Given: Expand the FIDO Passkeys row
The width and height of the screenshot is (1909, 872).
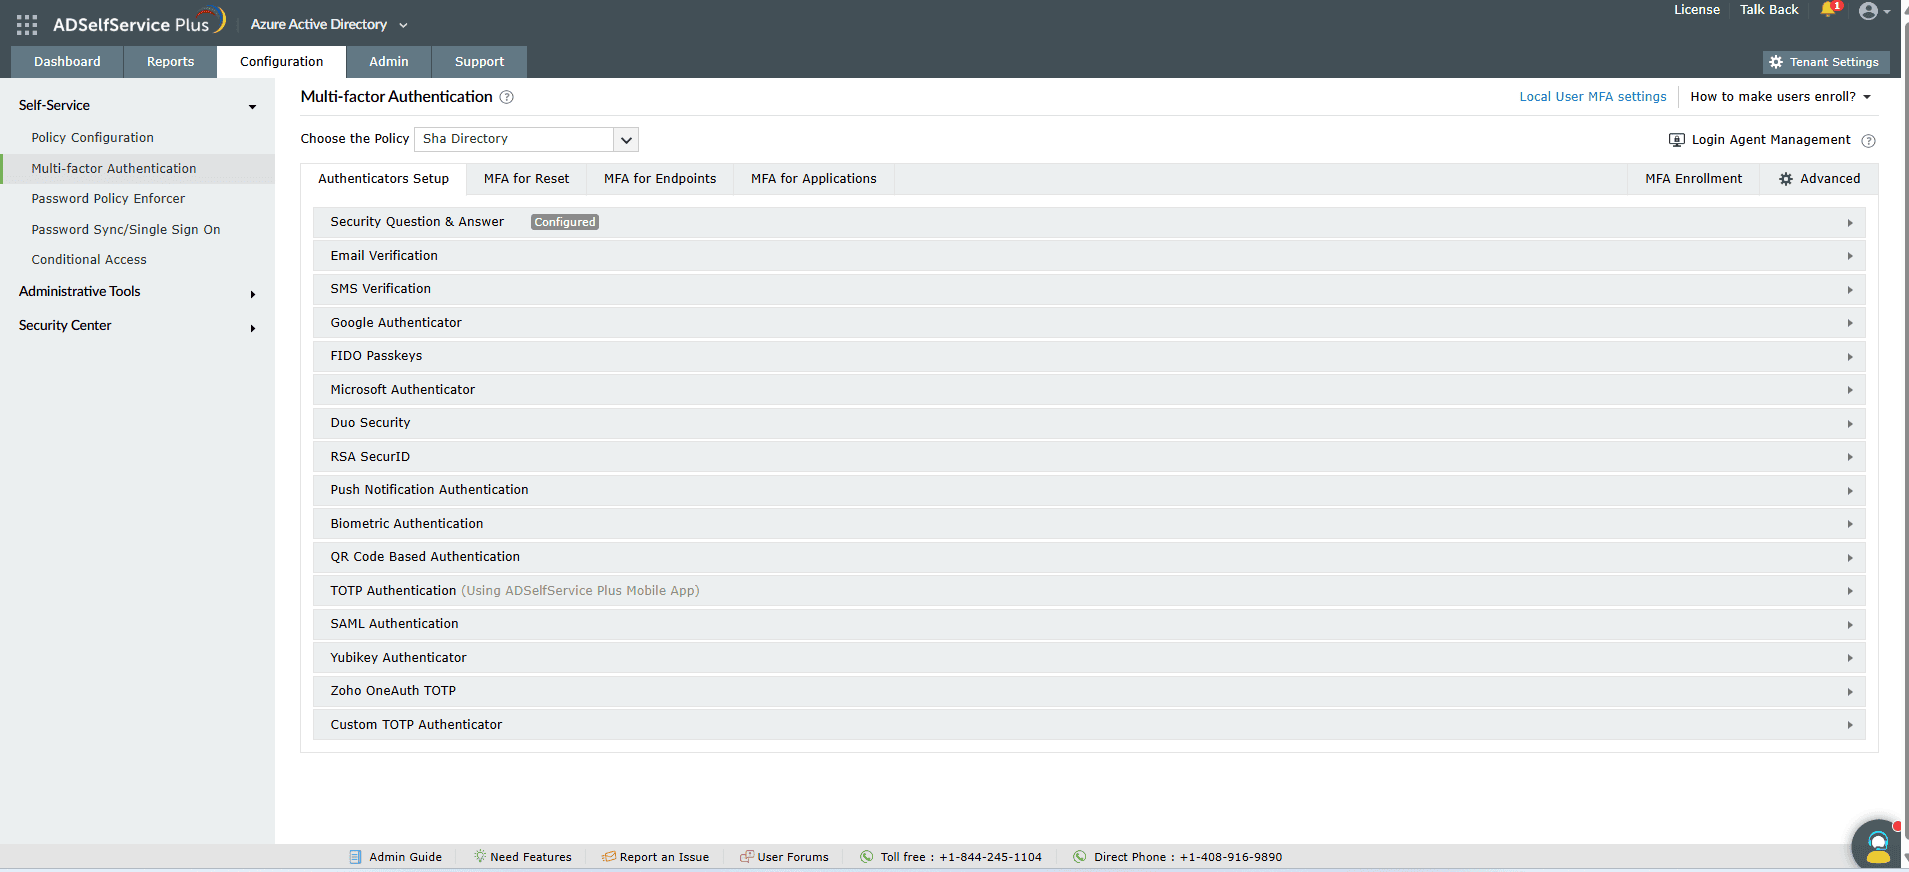Looking at the screenshot, I should [1089, 356].
